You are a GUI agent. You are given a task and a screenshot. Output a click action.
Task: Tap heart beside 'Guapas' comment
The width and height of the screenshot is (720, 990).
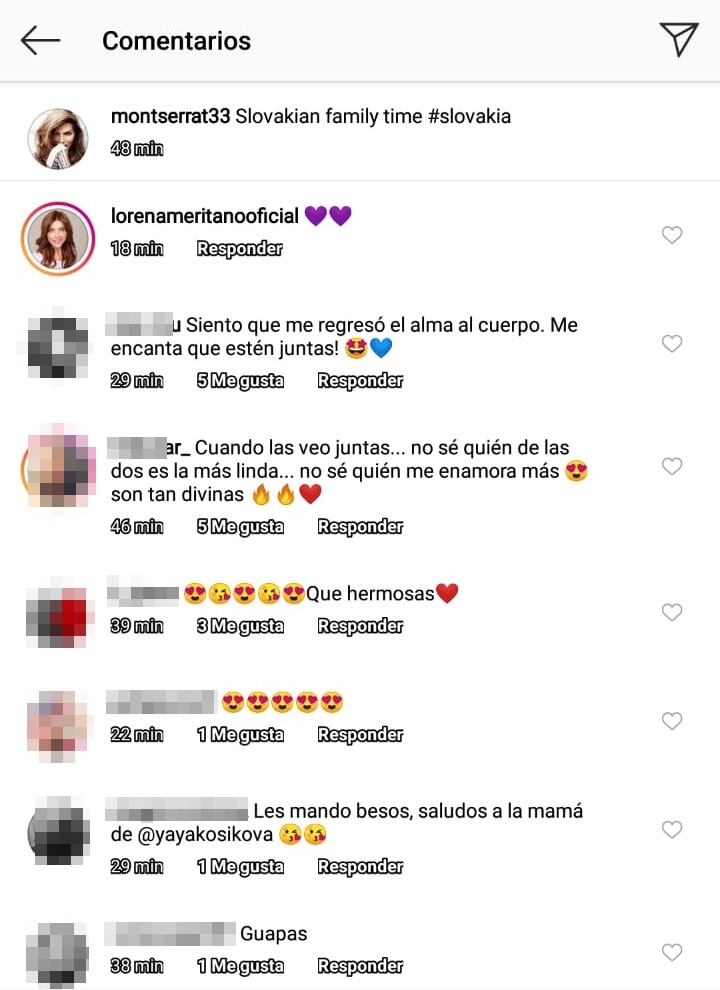[x=671, y=951]
